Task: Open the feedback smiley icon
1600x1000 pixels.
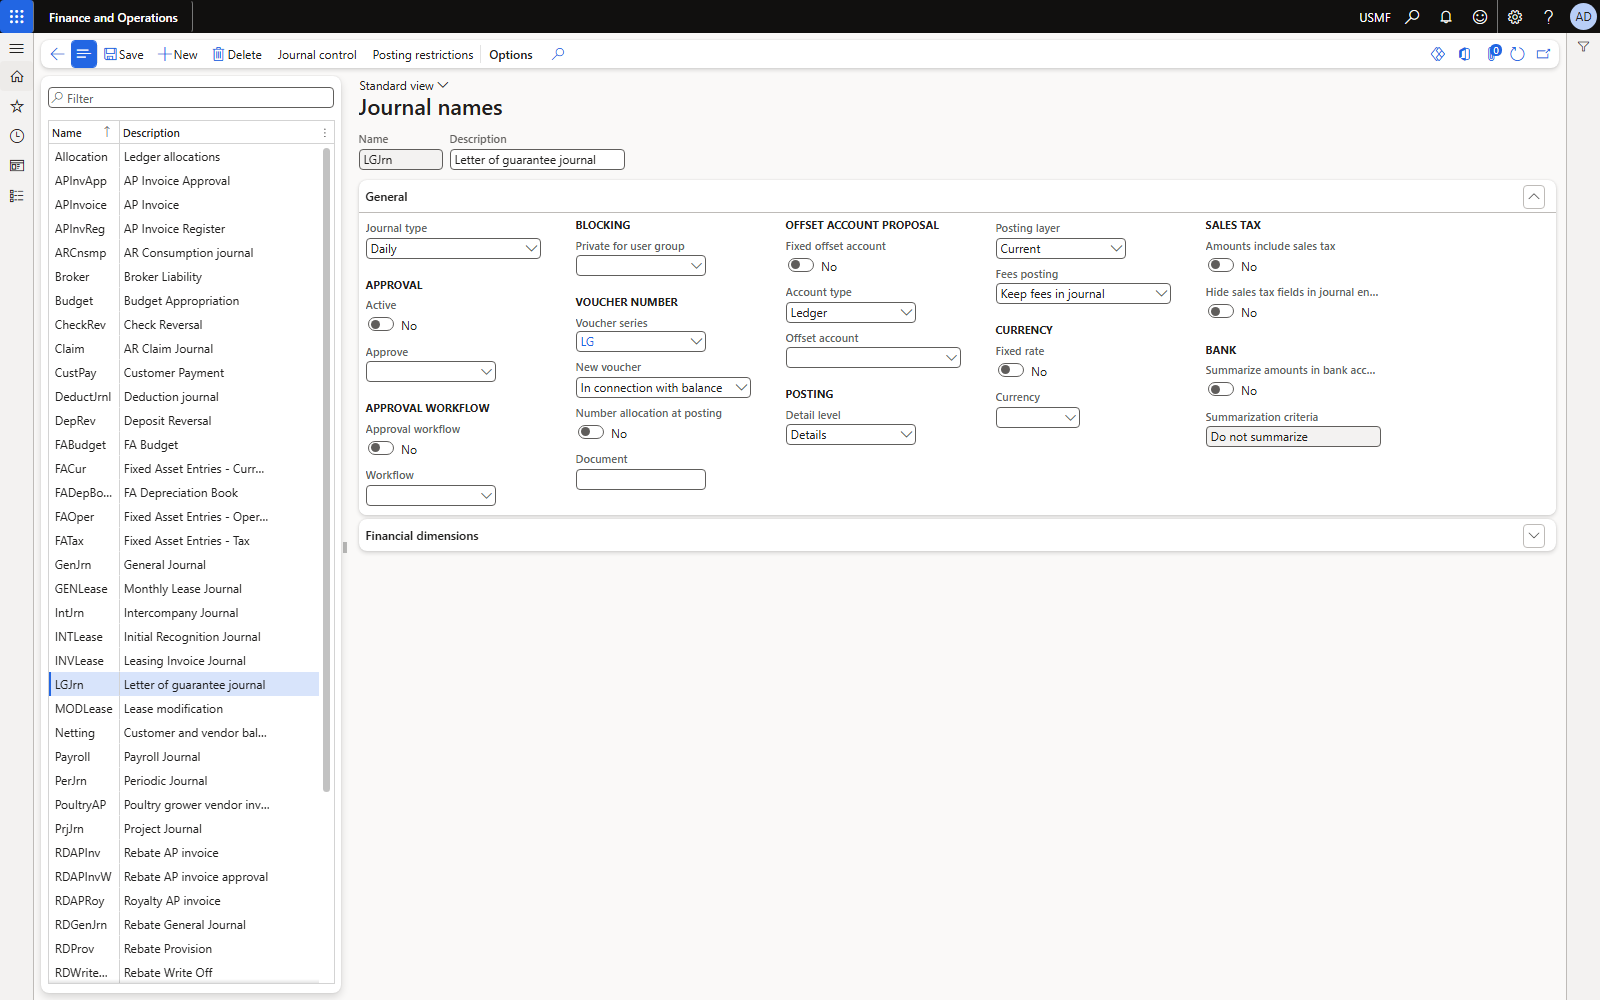Action: point(1480,17)
